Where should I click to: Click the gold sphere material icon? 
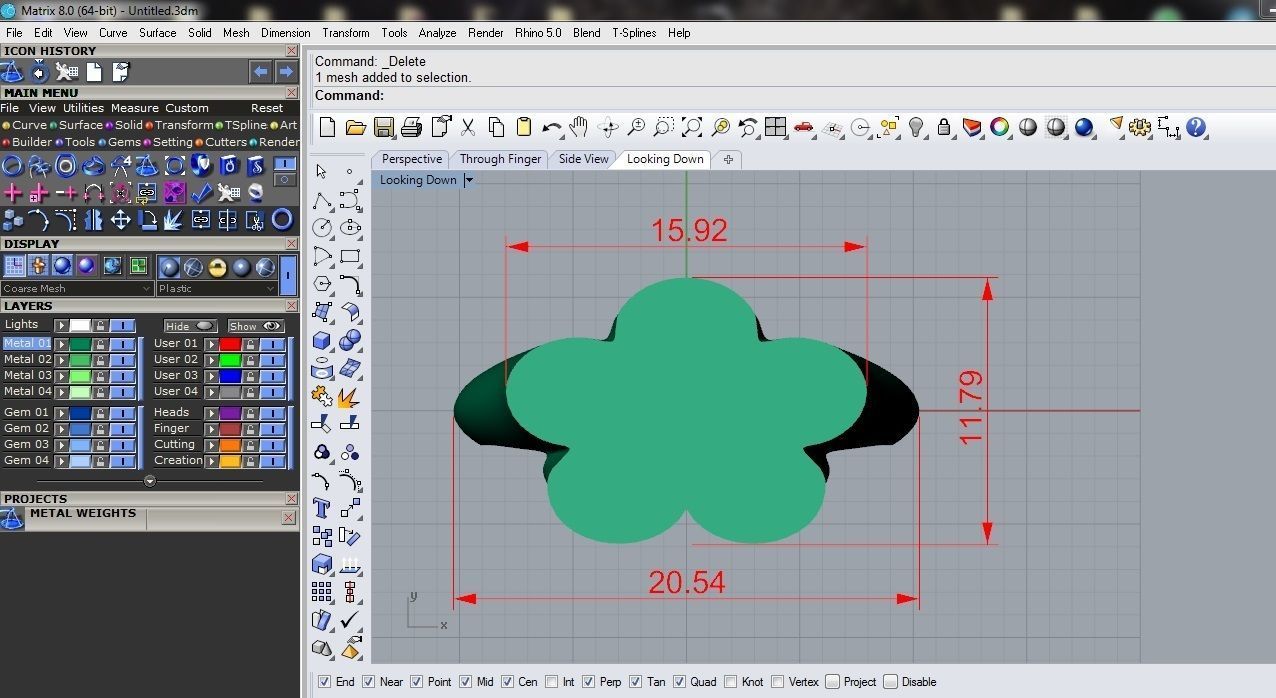coord(217,267)
